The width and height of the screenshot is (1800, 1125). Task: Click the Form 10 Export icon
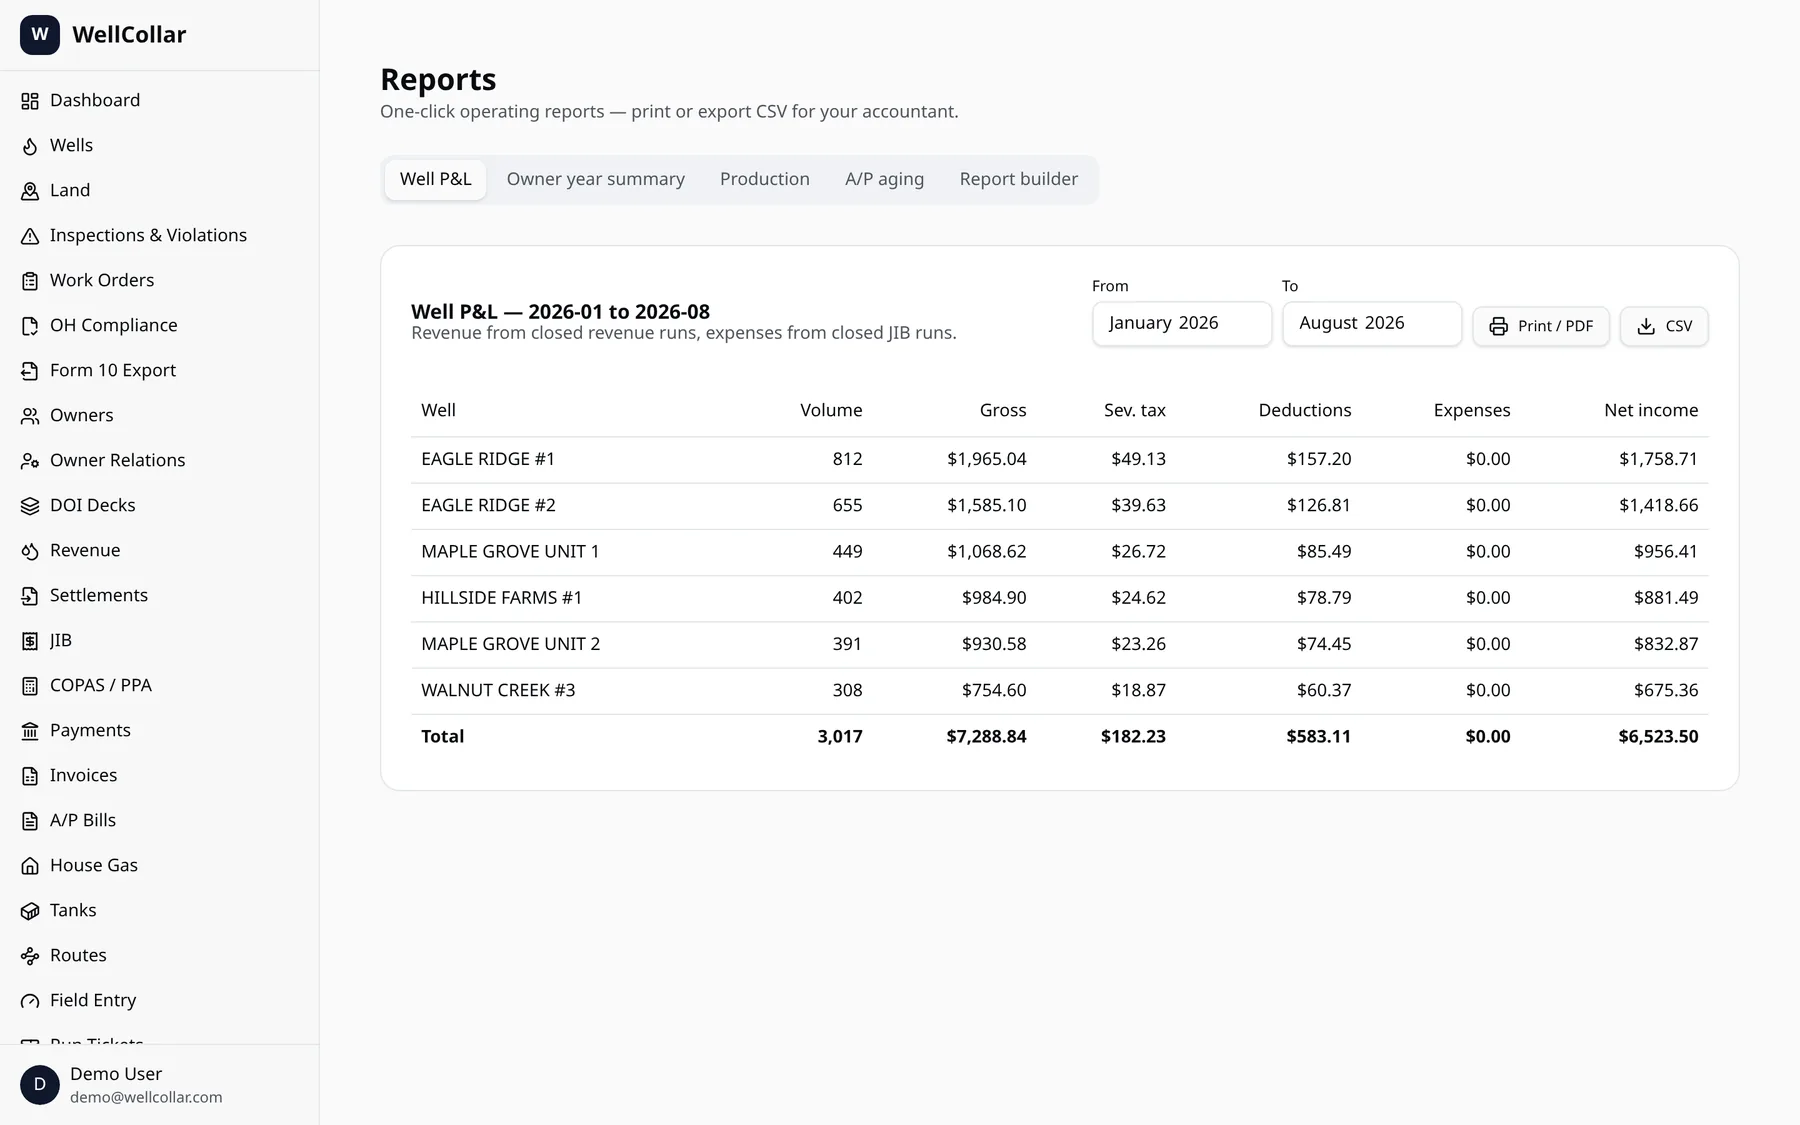[30, 371]
